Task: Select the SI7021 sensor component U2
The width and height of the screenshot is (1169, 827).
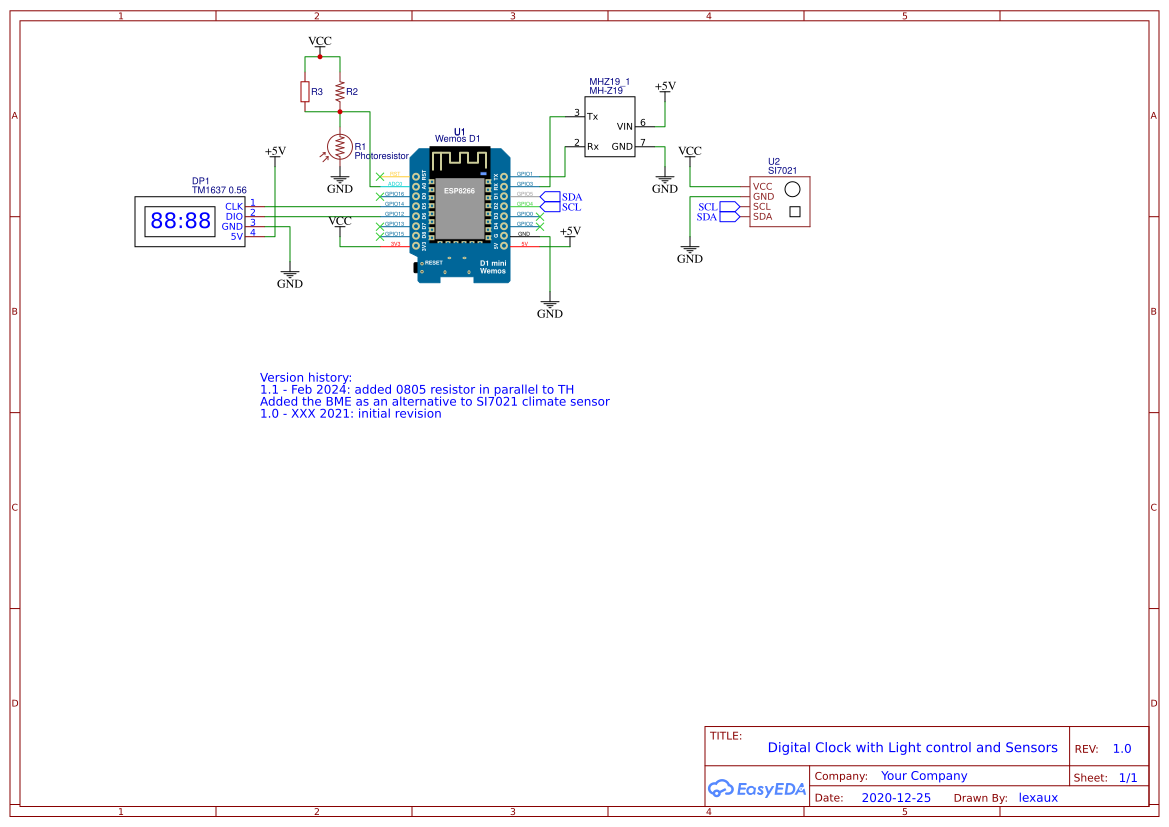Action: point(779,200)
